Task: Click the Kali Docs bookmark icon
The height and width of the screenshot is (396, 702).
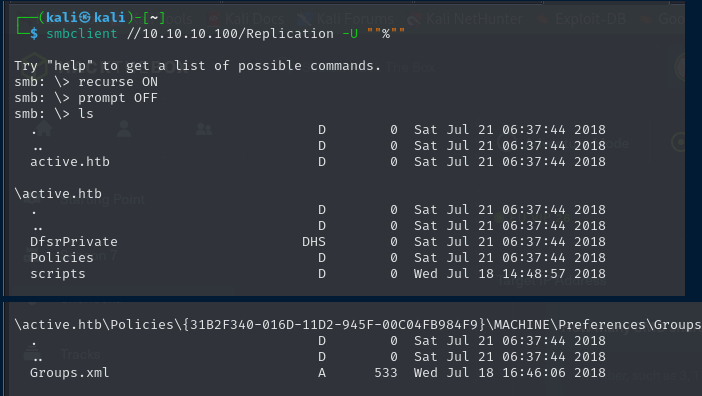Action: pos(214,19)
